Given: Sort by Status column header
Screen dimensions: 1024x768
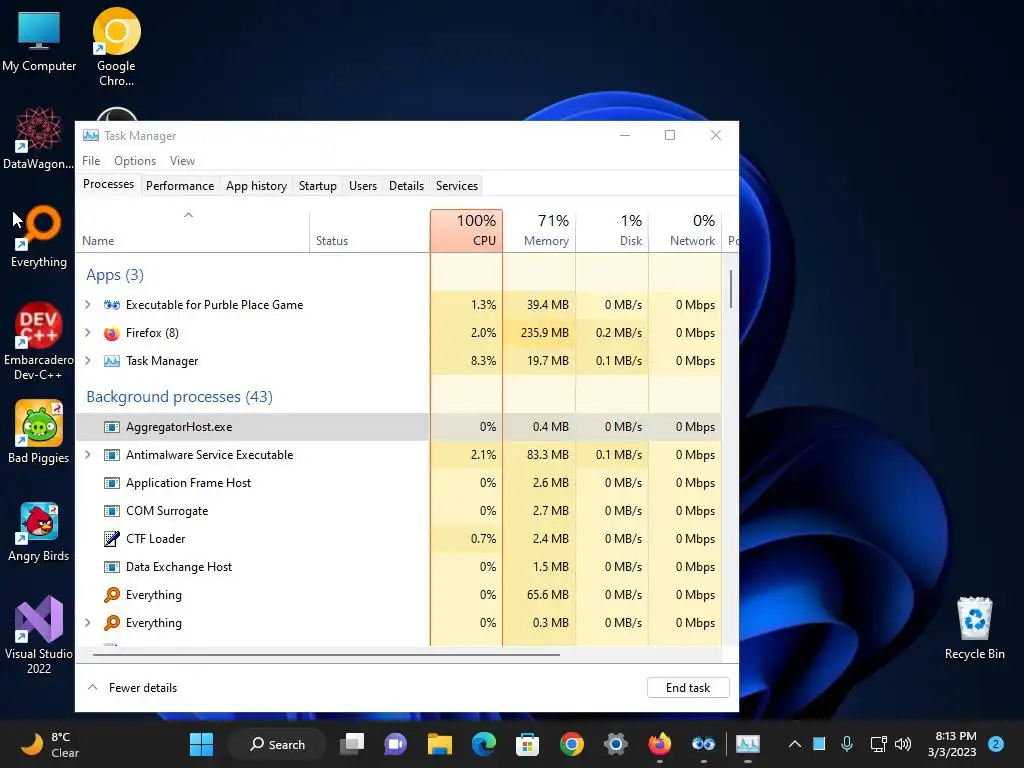Looking at the screenshot, I should (x=370, y=231).
